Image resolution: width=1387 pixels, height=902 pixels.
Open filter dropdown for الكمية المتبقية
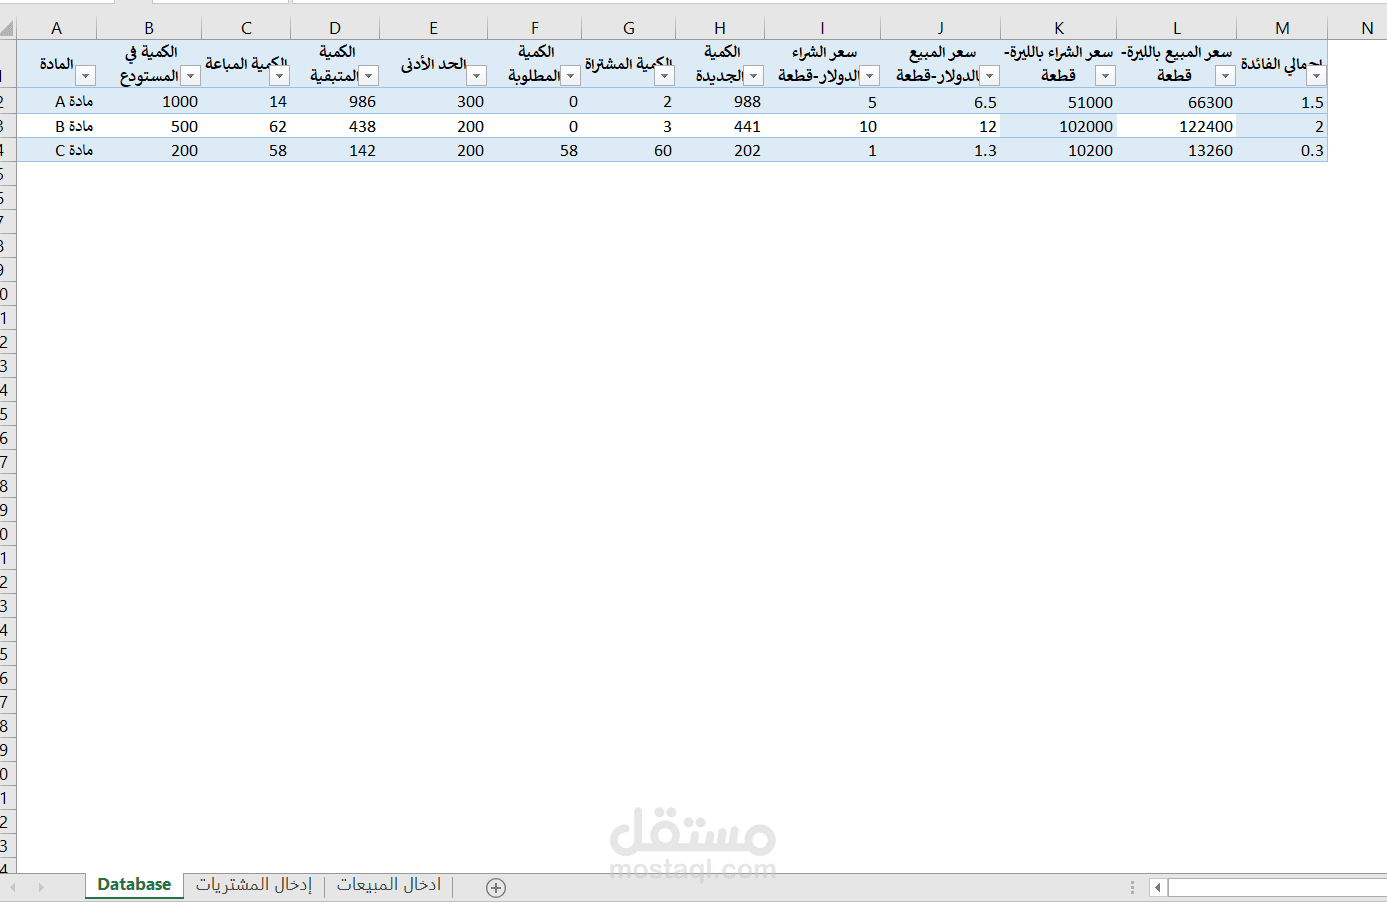[x=368, y=76]
